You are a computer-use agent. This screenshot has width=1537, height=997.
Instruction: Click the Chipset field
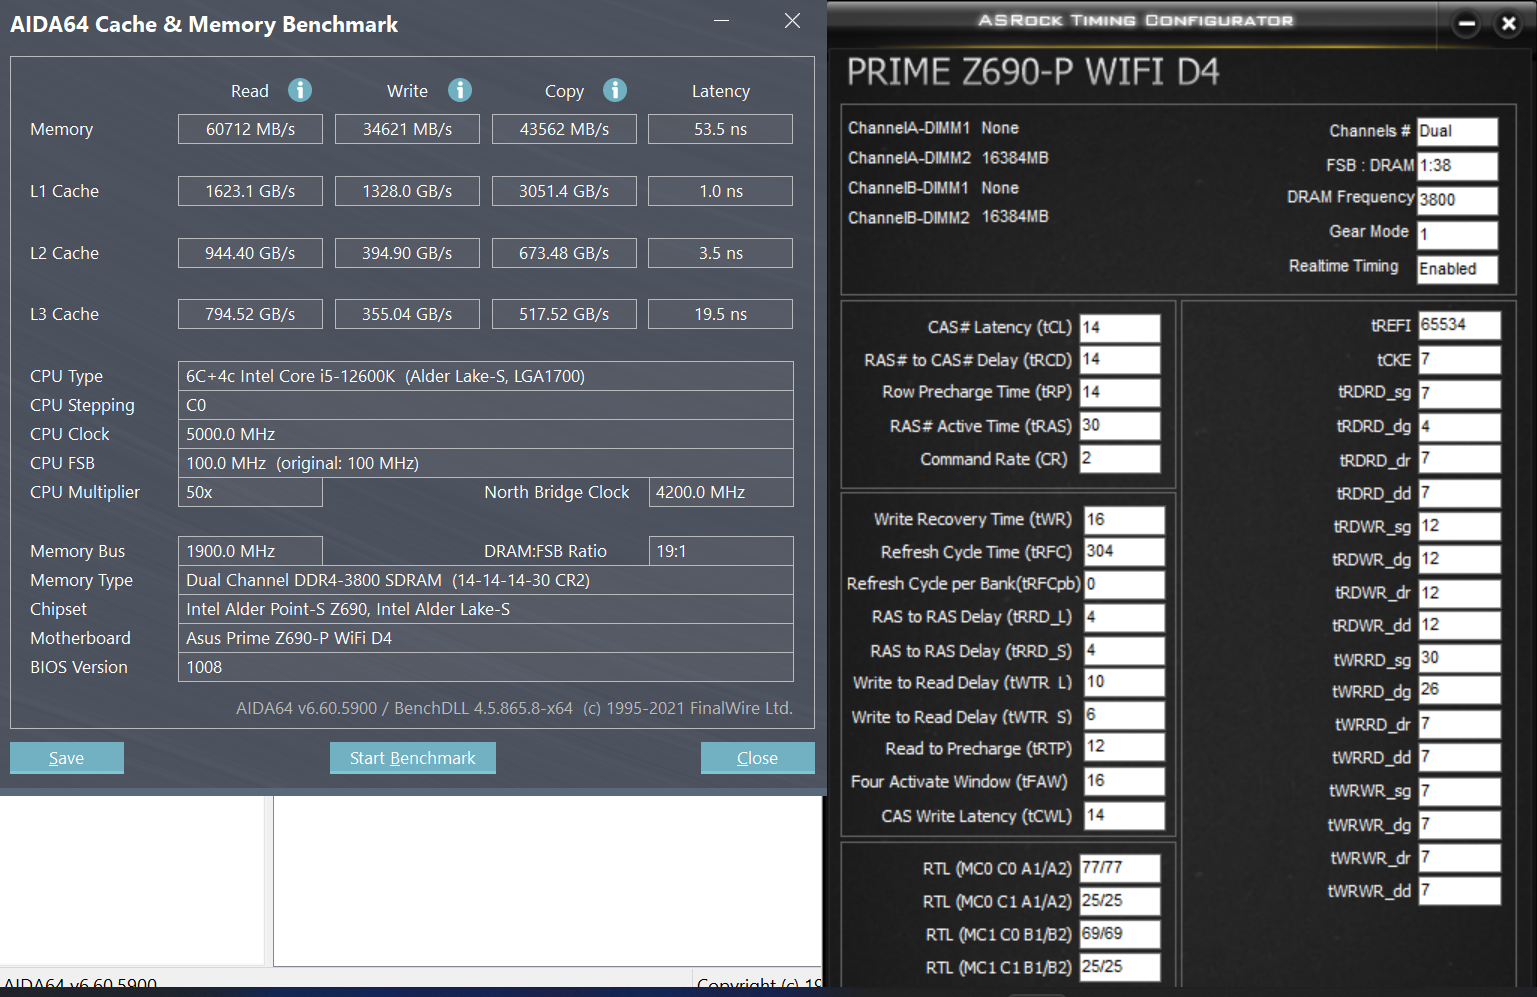[486, 609]
